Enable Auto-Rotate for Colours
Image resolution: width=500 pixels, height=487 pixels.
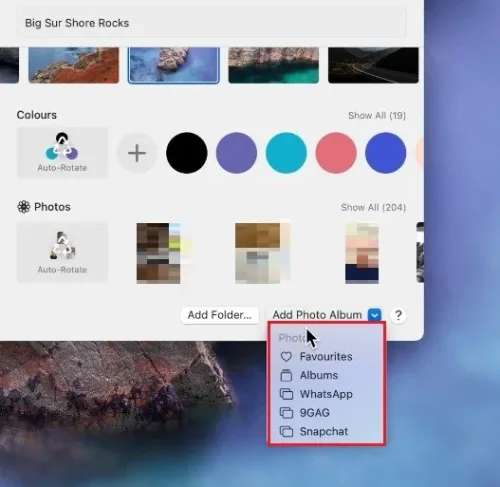(62, 153)
